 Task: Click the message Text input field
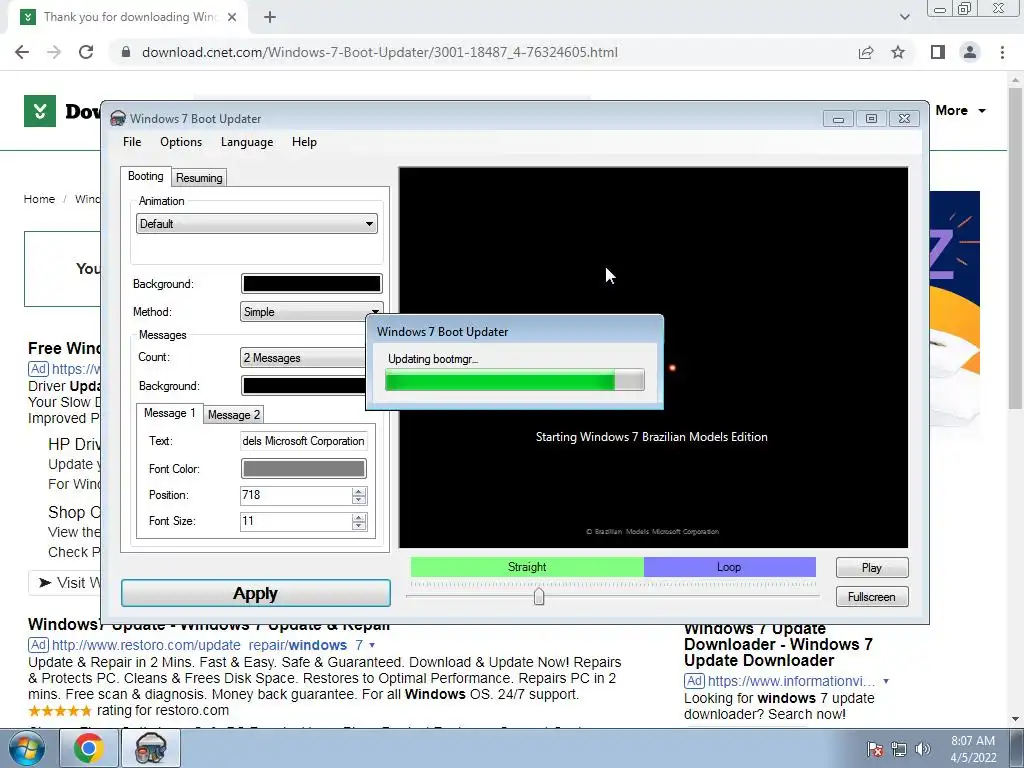[304, 441]
